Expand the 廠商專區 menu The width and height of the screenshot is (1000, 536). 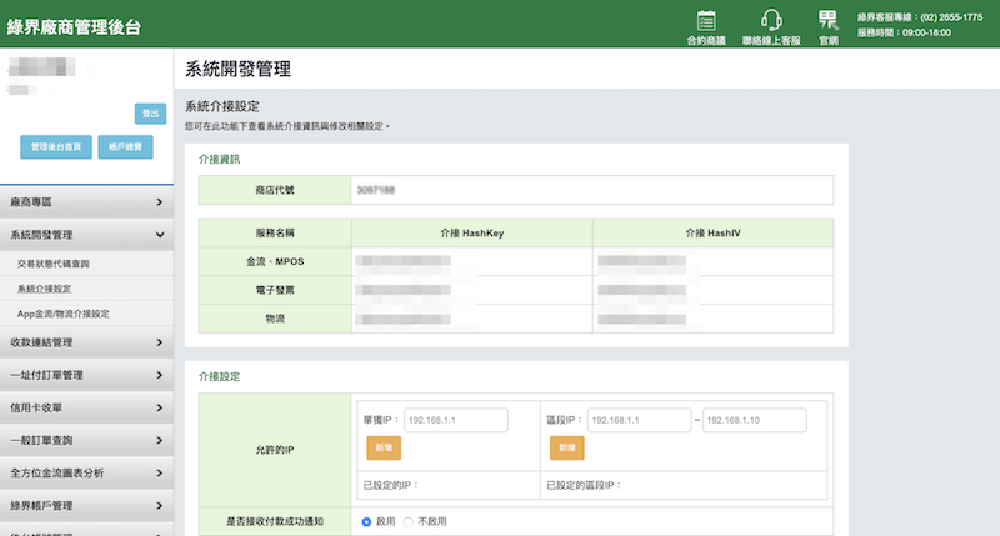(x=87, y=202)
